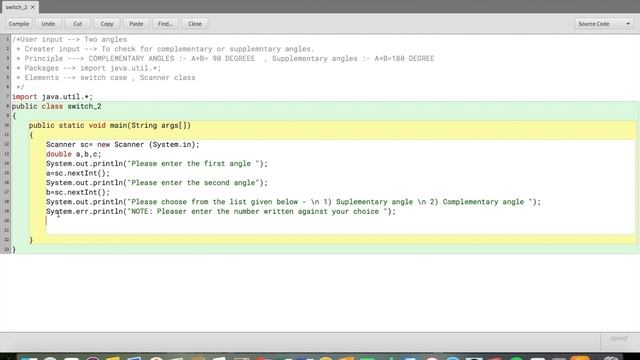Click the closing brace of the main method
Viewport: 640px width, 360px height.
click(x=31, y=240)
